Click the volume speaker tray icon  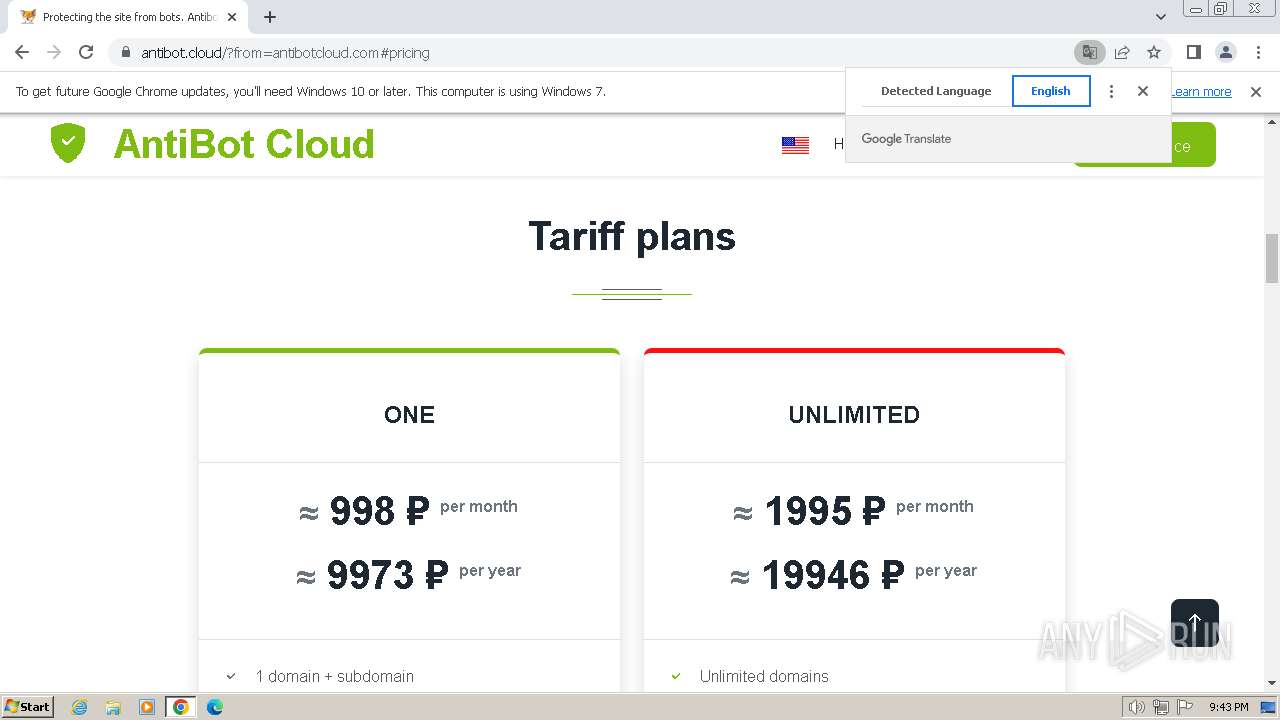1137,707
